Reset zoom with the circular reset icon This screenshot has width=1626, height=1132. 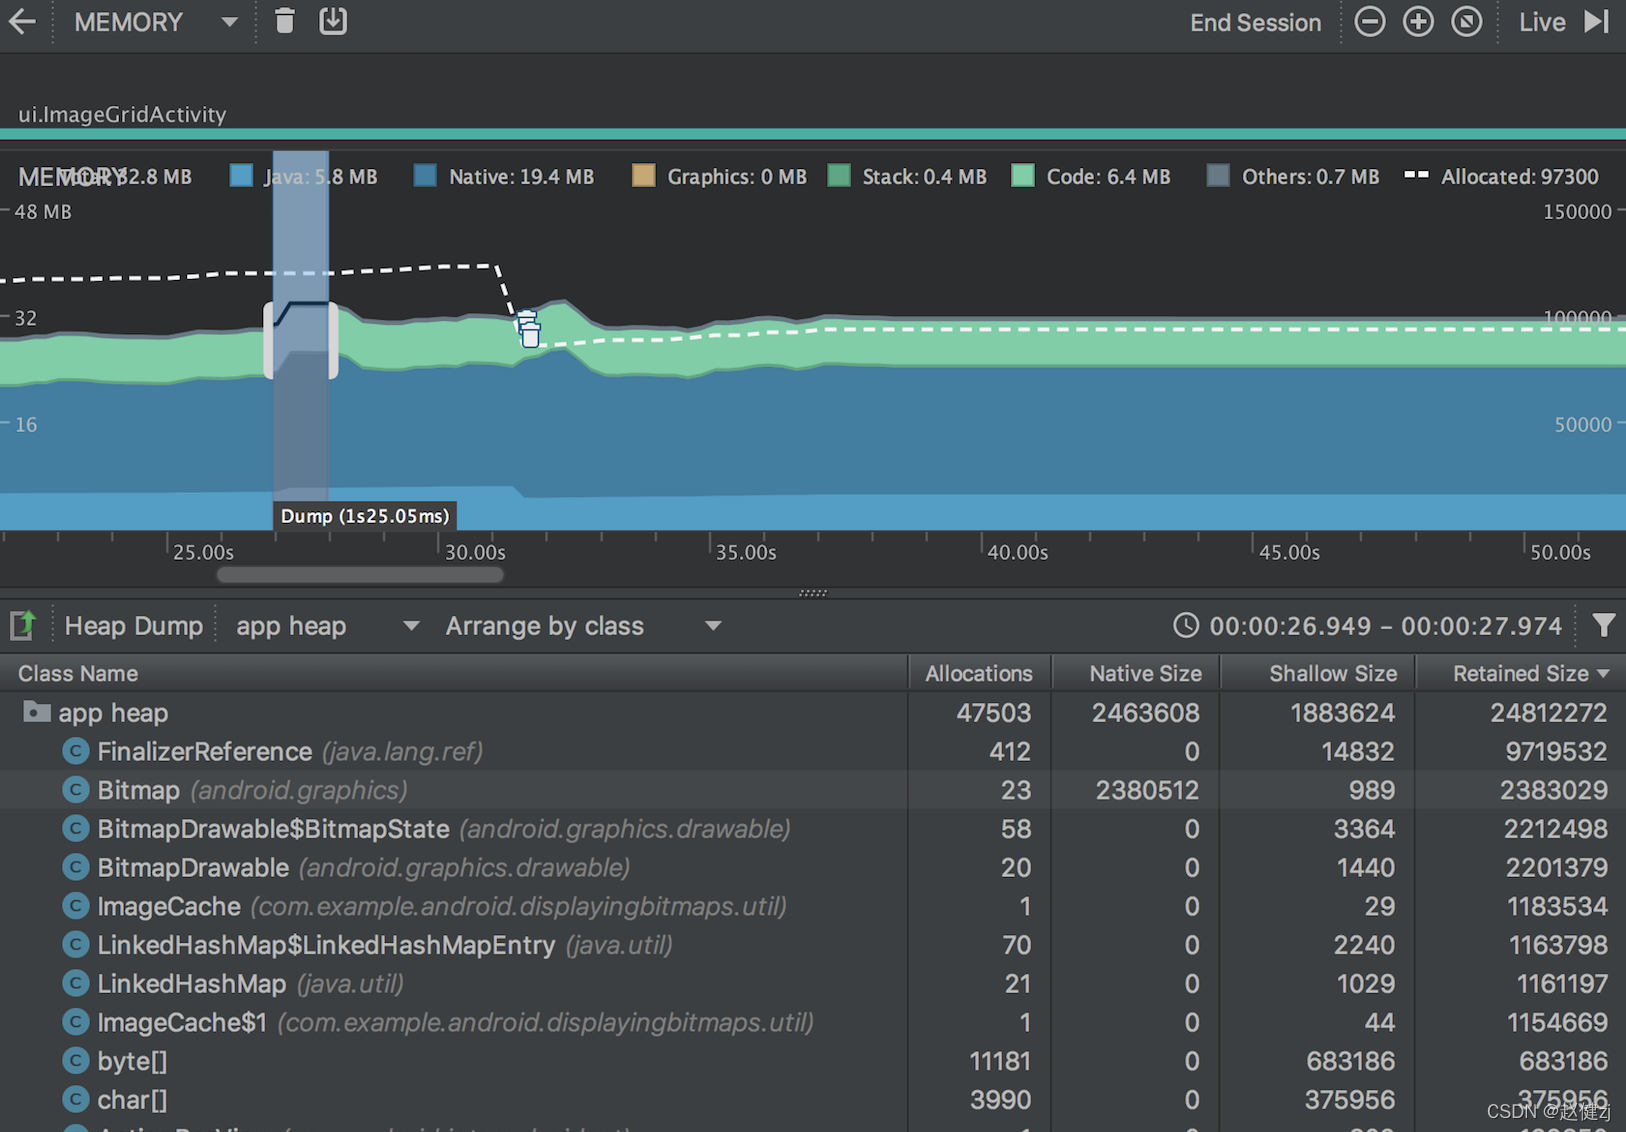(1466, 22)
